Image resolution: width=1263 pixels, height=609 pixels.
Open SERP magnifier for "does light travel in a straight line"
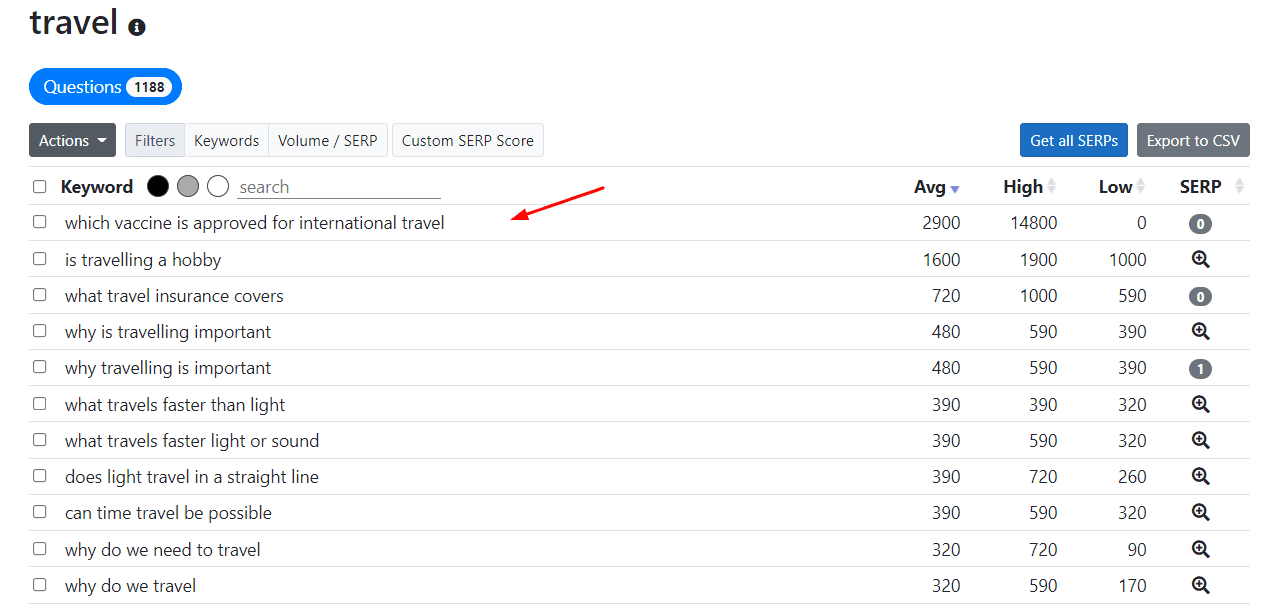tap(1201, 476)
